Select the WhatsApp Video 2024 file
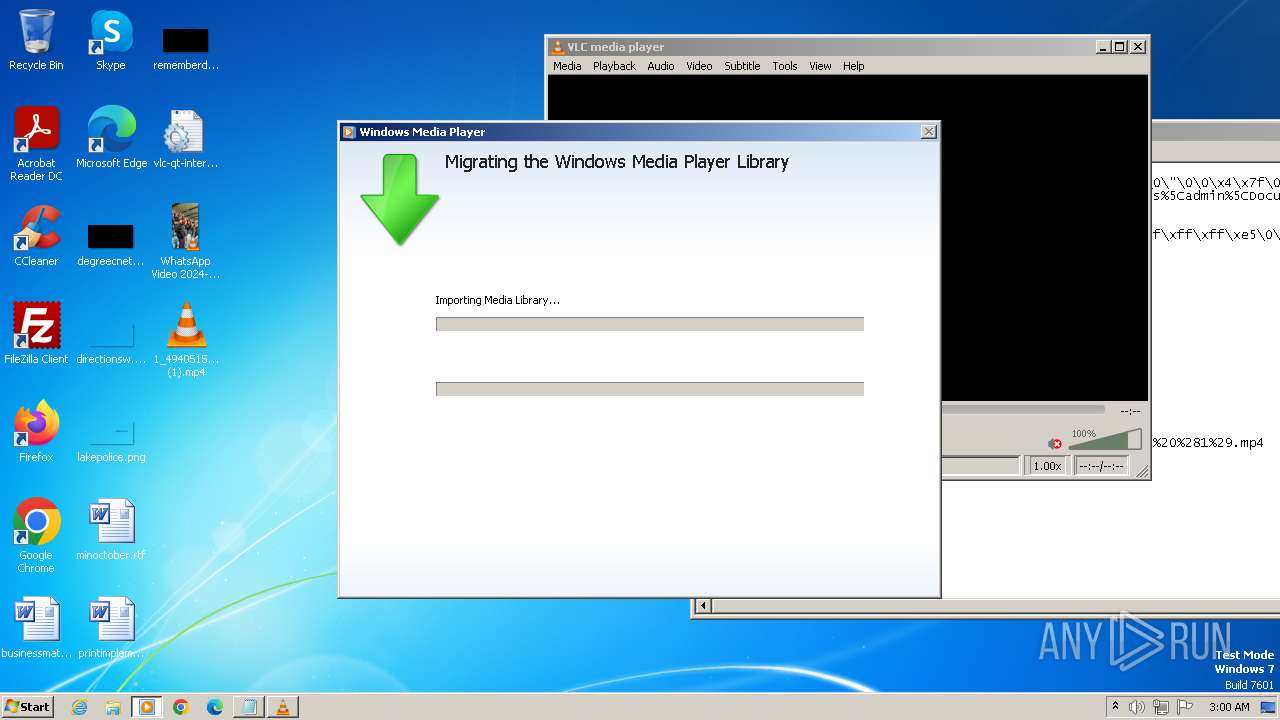The width and height of the screenshot is (1280, 720). [x=185, y=242]
